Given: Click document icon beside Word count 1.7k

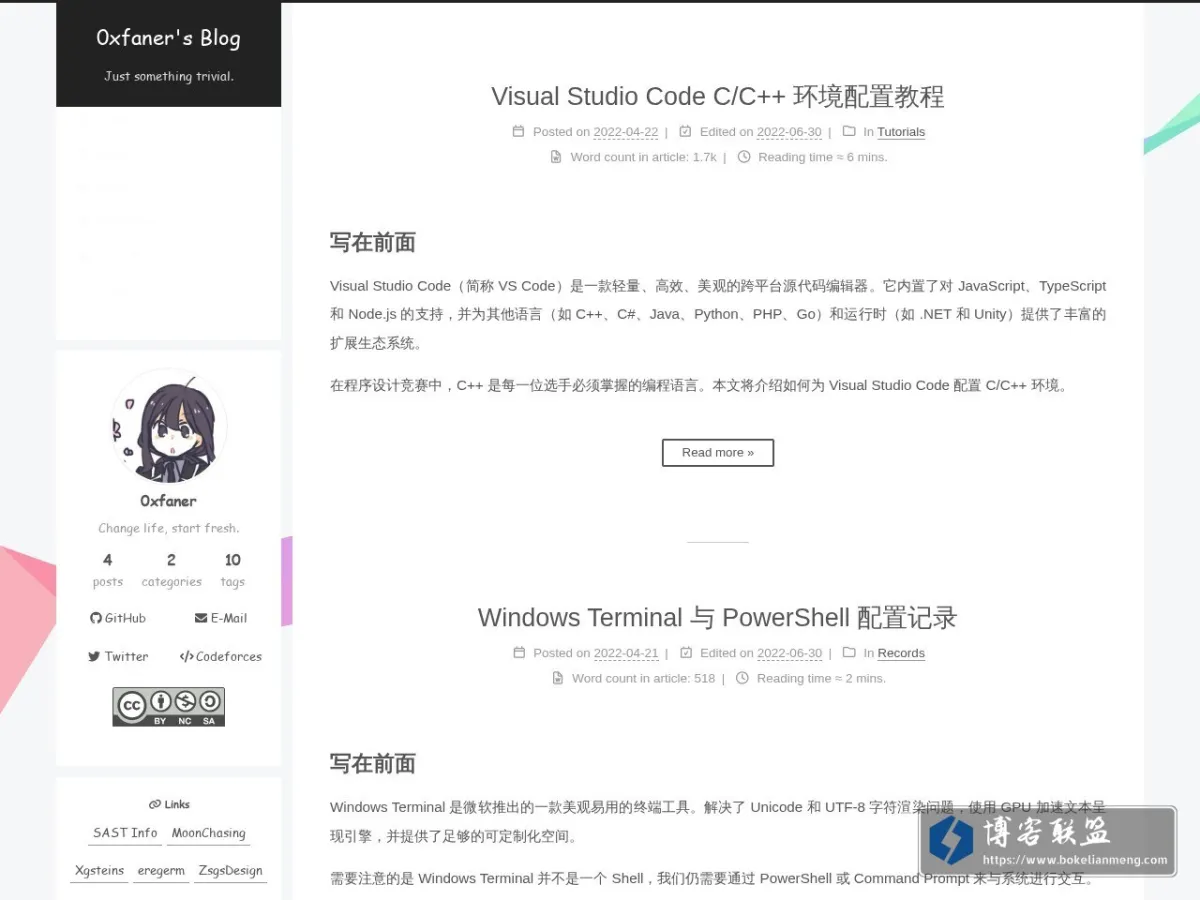Looking at the screenshot, I should (556, 156).
